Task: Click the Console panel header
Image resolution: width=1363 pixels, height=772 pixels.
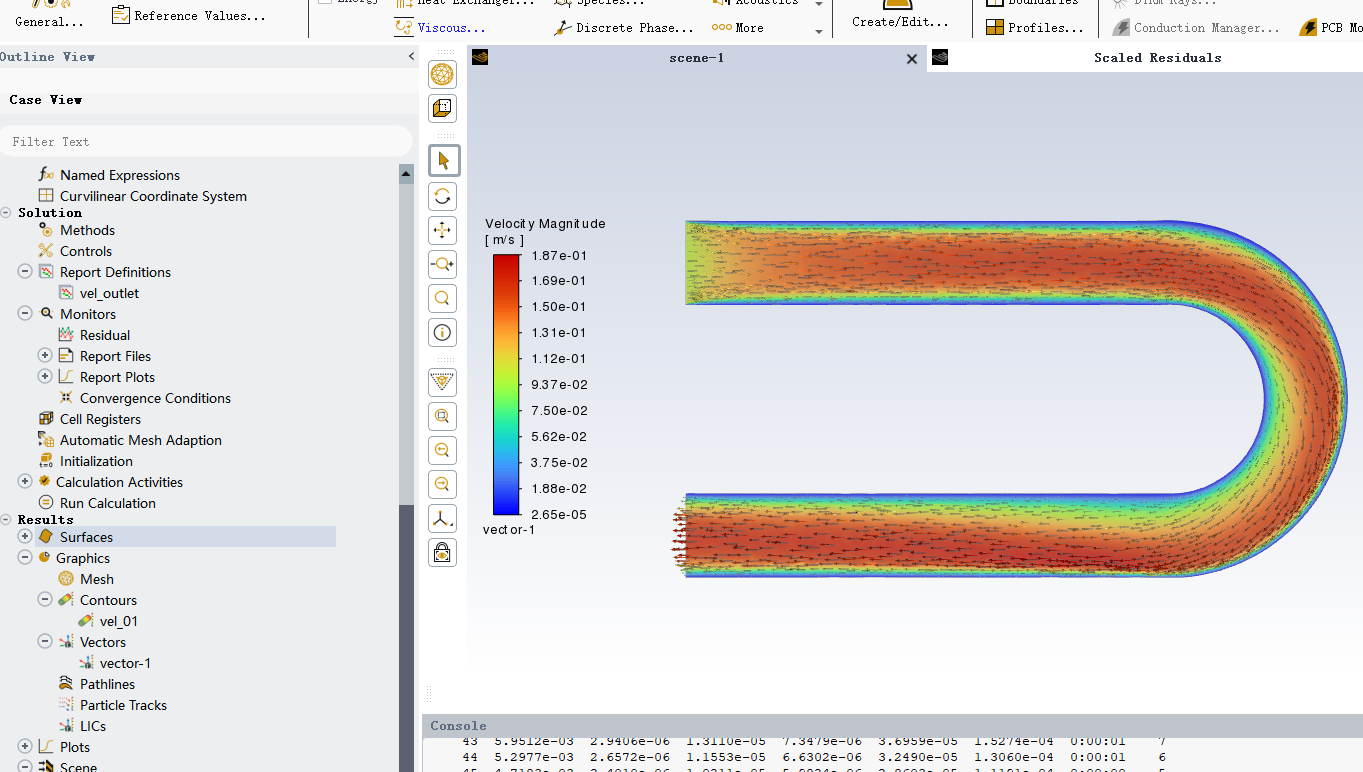Action: [892, 726]
